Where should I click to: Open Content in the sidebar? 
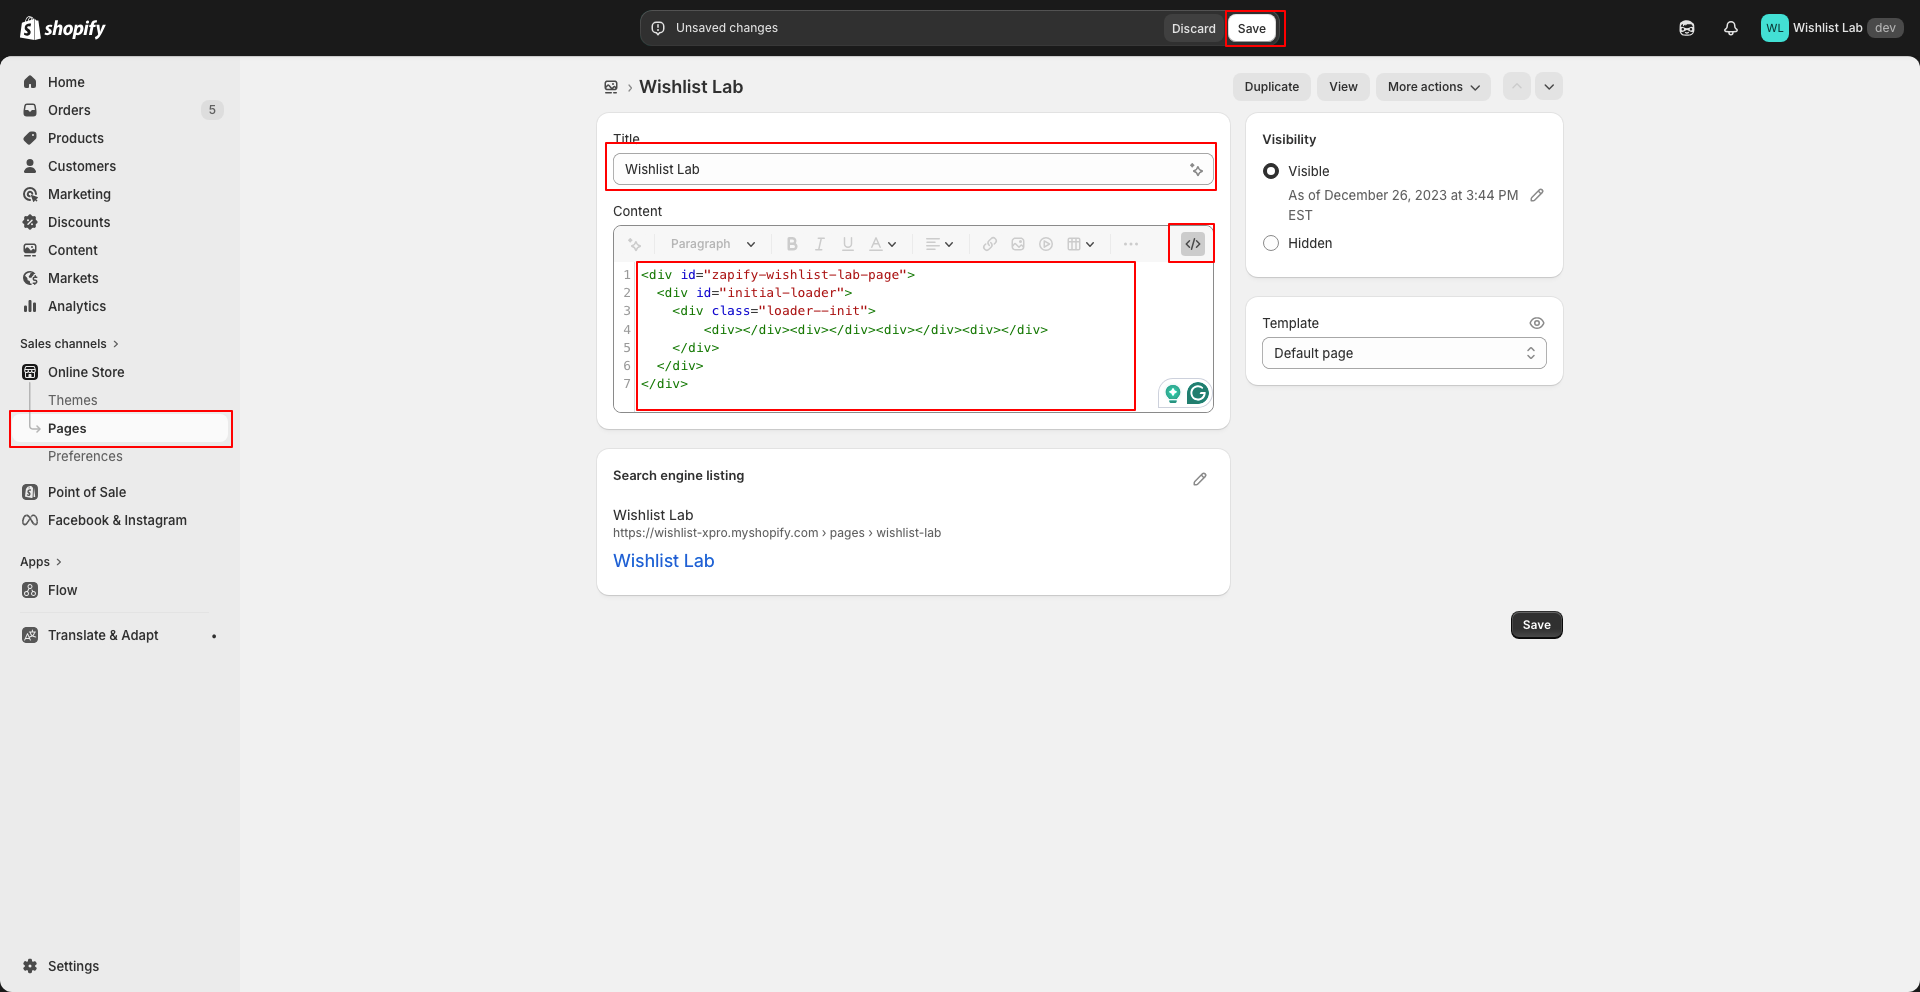coord(73,250)
